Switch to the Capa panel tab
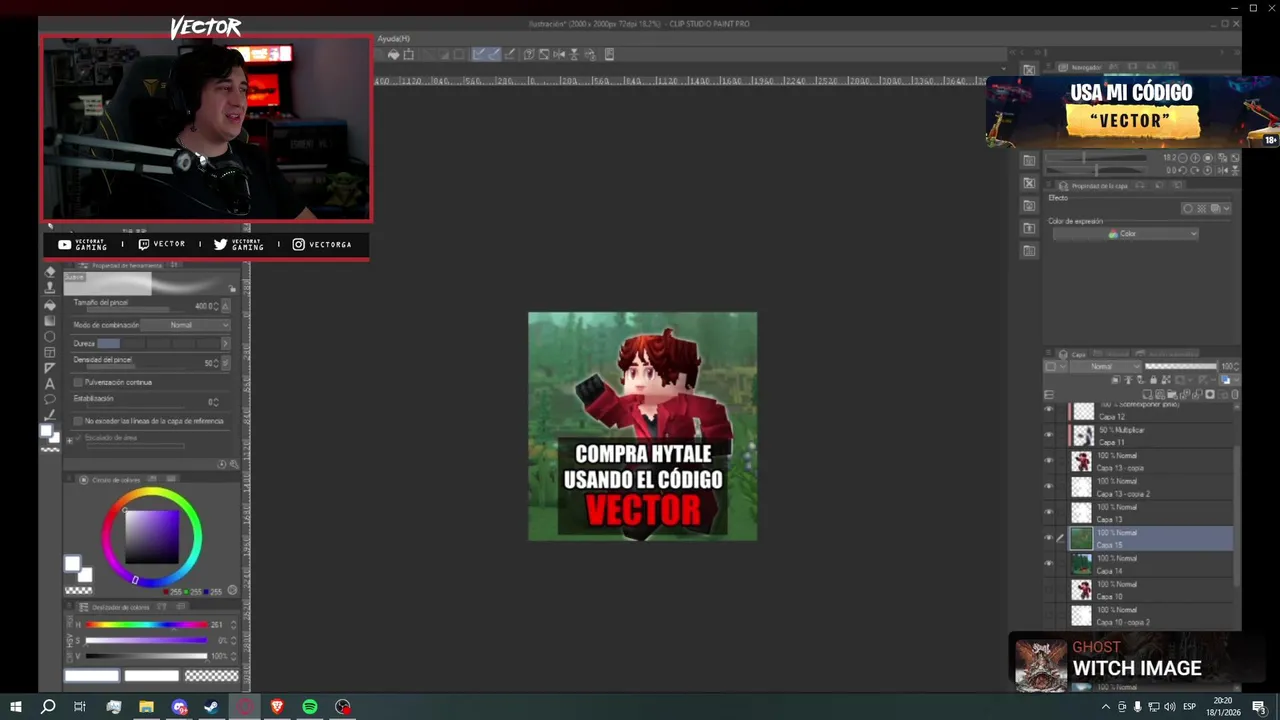 1073,354
